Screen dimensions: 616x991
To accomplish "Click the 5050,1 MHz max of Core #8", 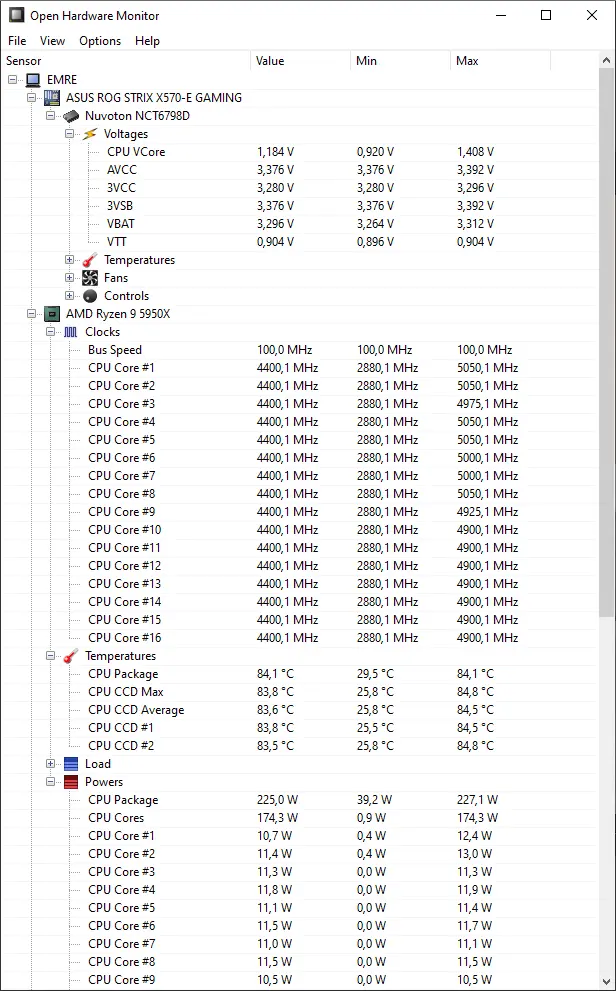I will click(487, 494).
